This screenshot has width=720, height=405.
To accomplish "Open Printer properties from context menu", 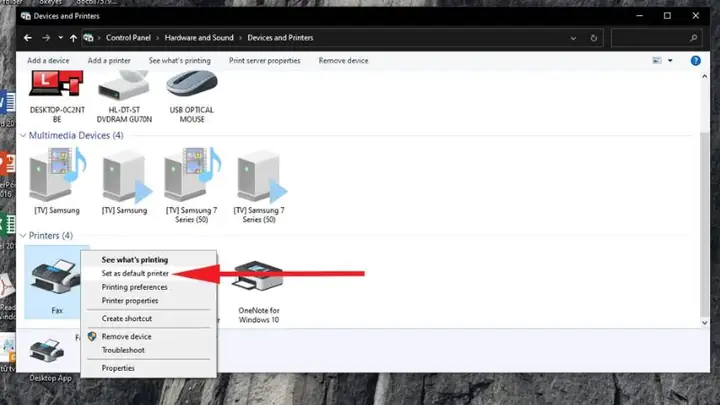I will [130, 301].
